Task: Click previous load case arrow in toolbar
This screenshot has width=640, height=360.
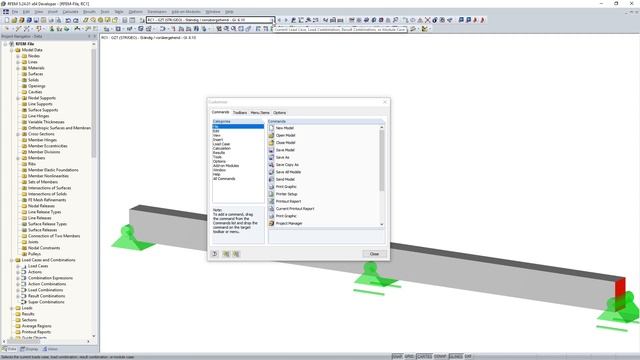Action: click(279, 20)
